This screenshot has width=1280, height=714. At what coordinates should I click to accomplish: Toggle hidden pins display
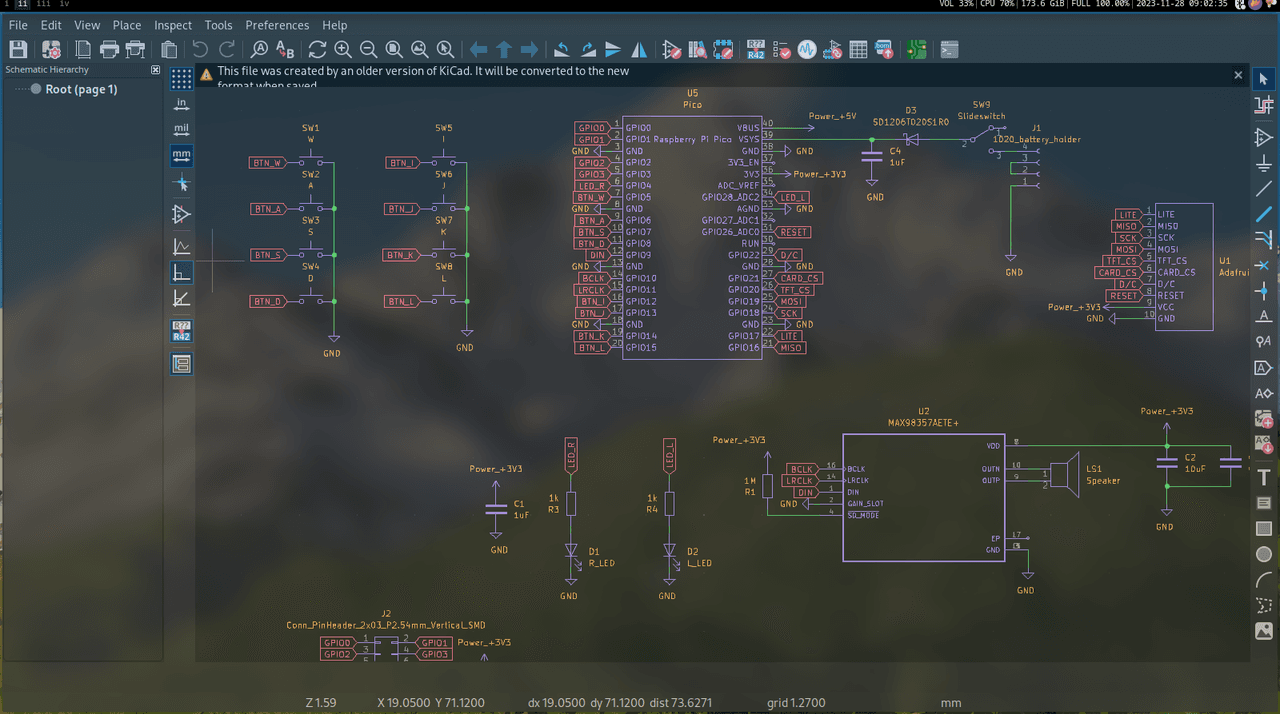pyautogui.click(x=181, y=214)
